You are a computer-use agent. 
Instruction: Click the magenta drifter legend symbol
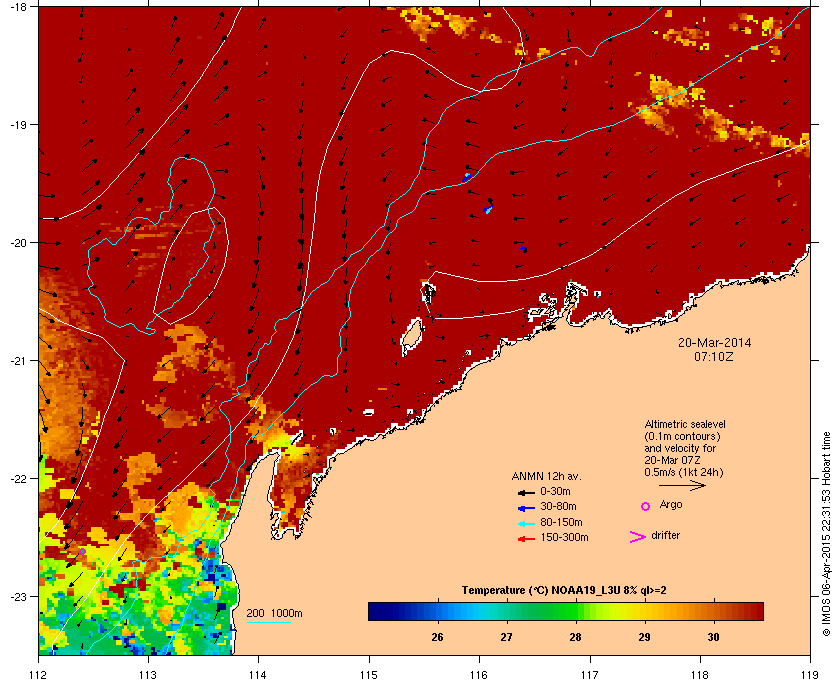point(638,537)
